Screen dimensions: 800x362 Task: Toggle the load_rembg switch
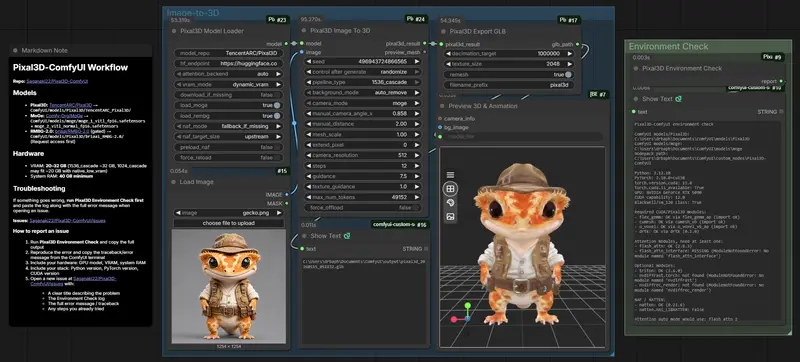pyautogui.click(x=277, y=116)
